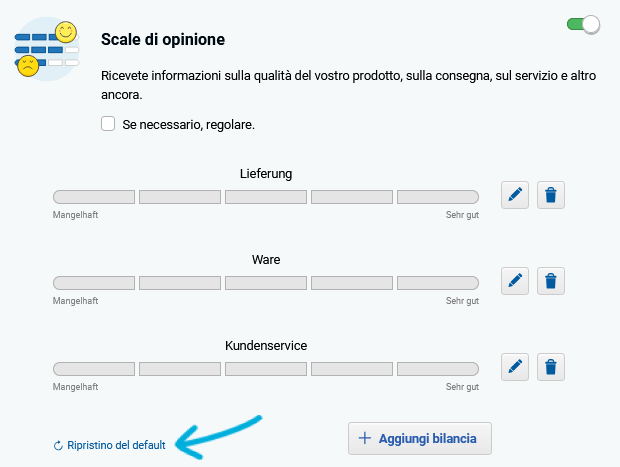
Task: Click the 'Aggiungi bilancia' button
Action: pyautogui.click(x=420, y=439)
